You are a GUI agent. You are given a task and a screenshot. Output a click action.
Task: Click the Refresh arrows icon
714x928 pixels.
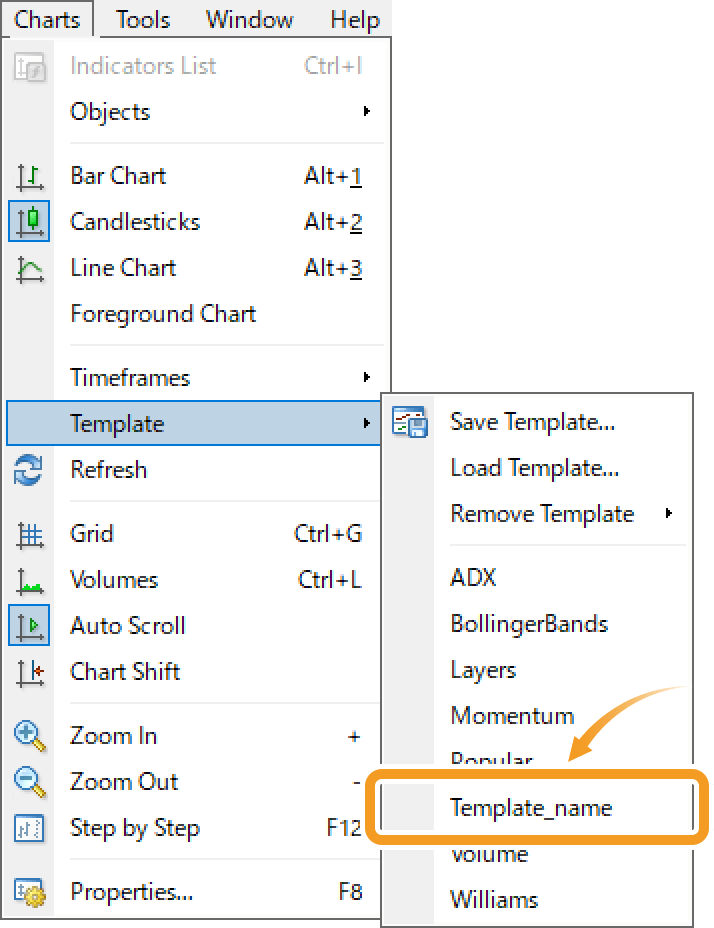[x=28, y=470]
